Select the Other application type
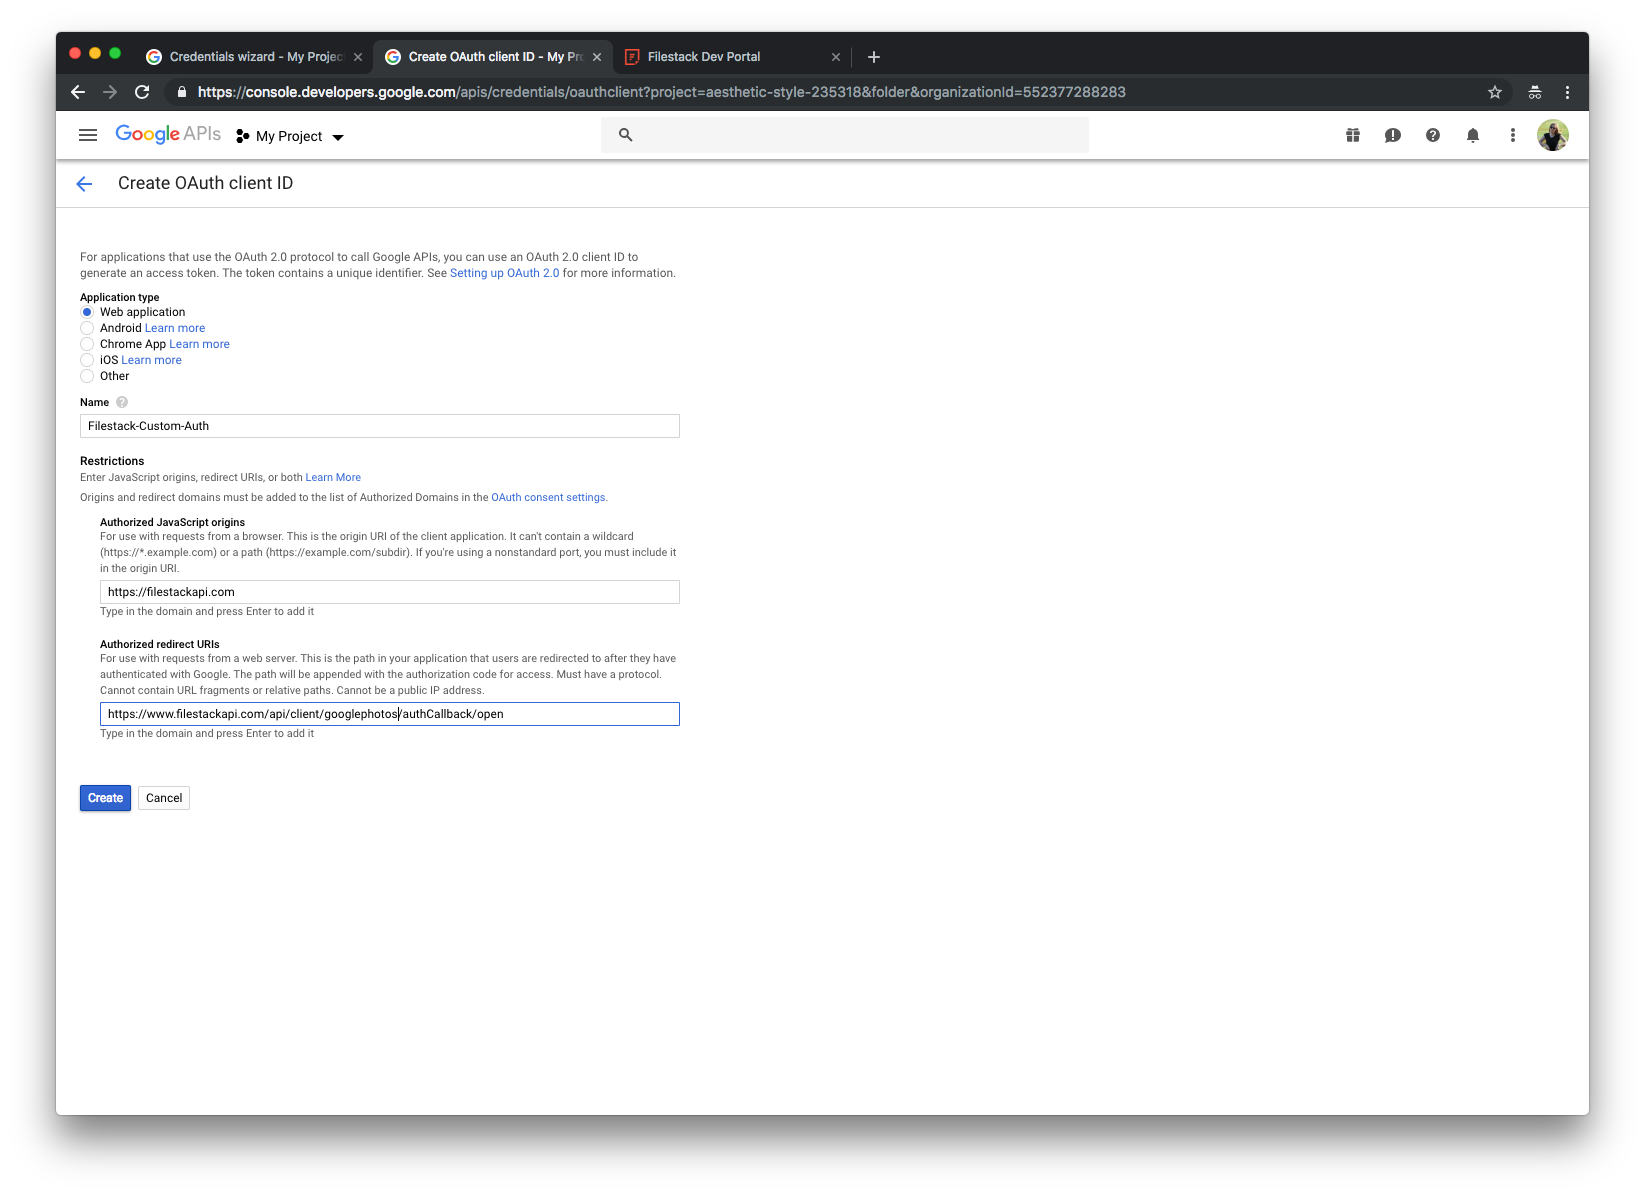Image resolution: width=1645 pixels, height=1195 pixels. click(87, 376)
